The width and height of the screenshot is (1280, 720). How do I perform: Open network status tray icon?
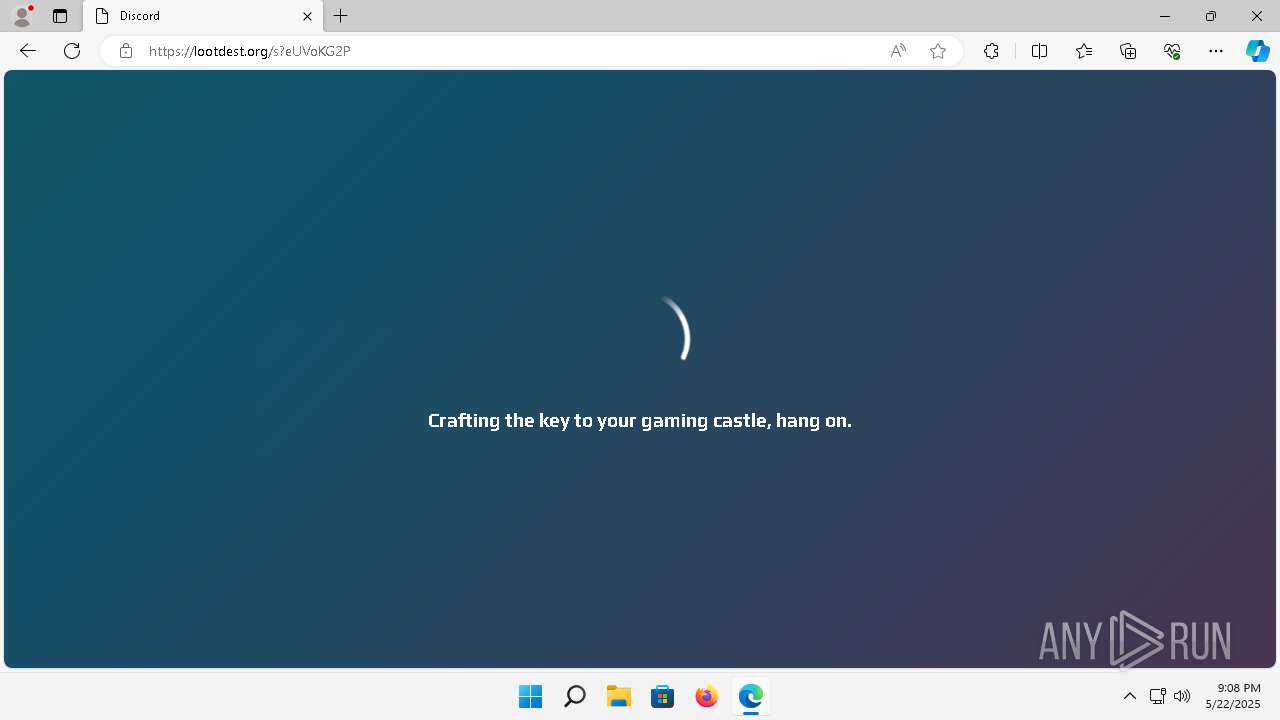point(1157,696)
